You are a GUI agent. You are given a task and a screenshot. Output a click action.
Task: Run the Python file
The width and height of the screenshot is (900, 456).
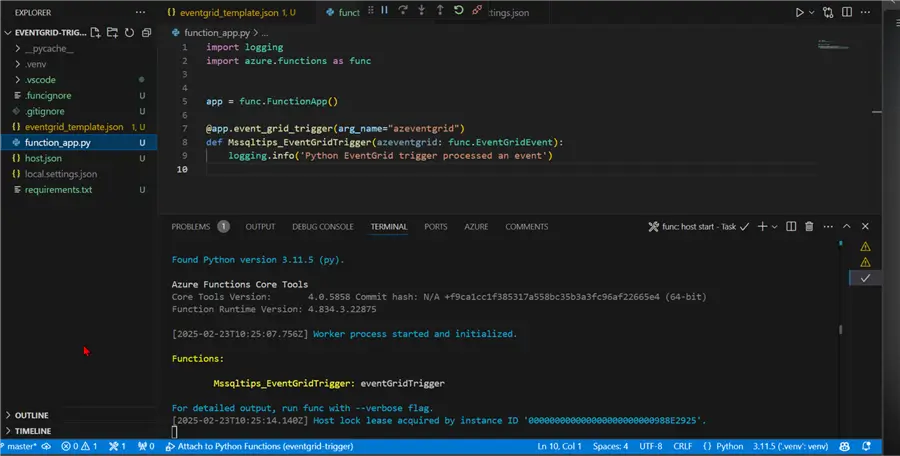pos(799,12)
